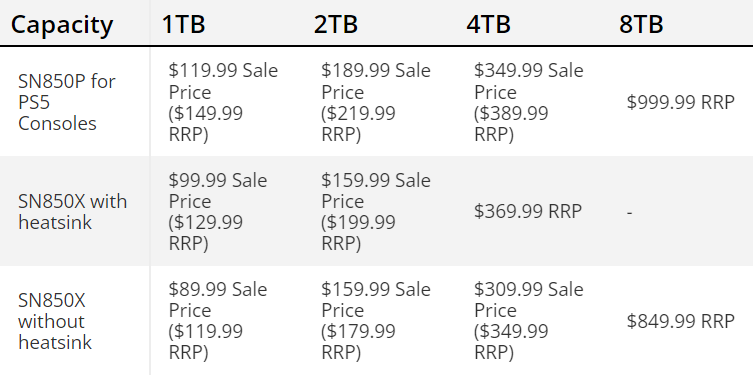Click the $349.99 Sale Price SN850P 4TB cell
The width and height of the screenshot is (755, 382).
[528, 102]
